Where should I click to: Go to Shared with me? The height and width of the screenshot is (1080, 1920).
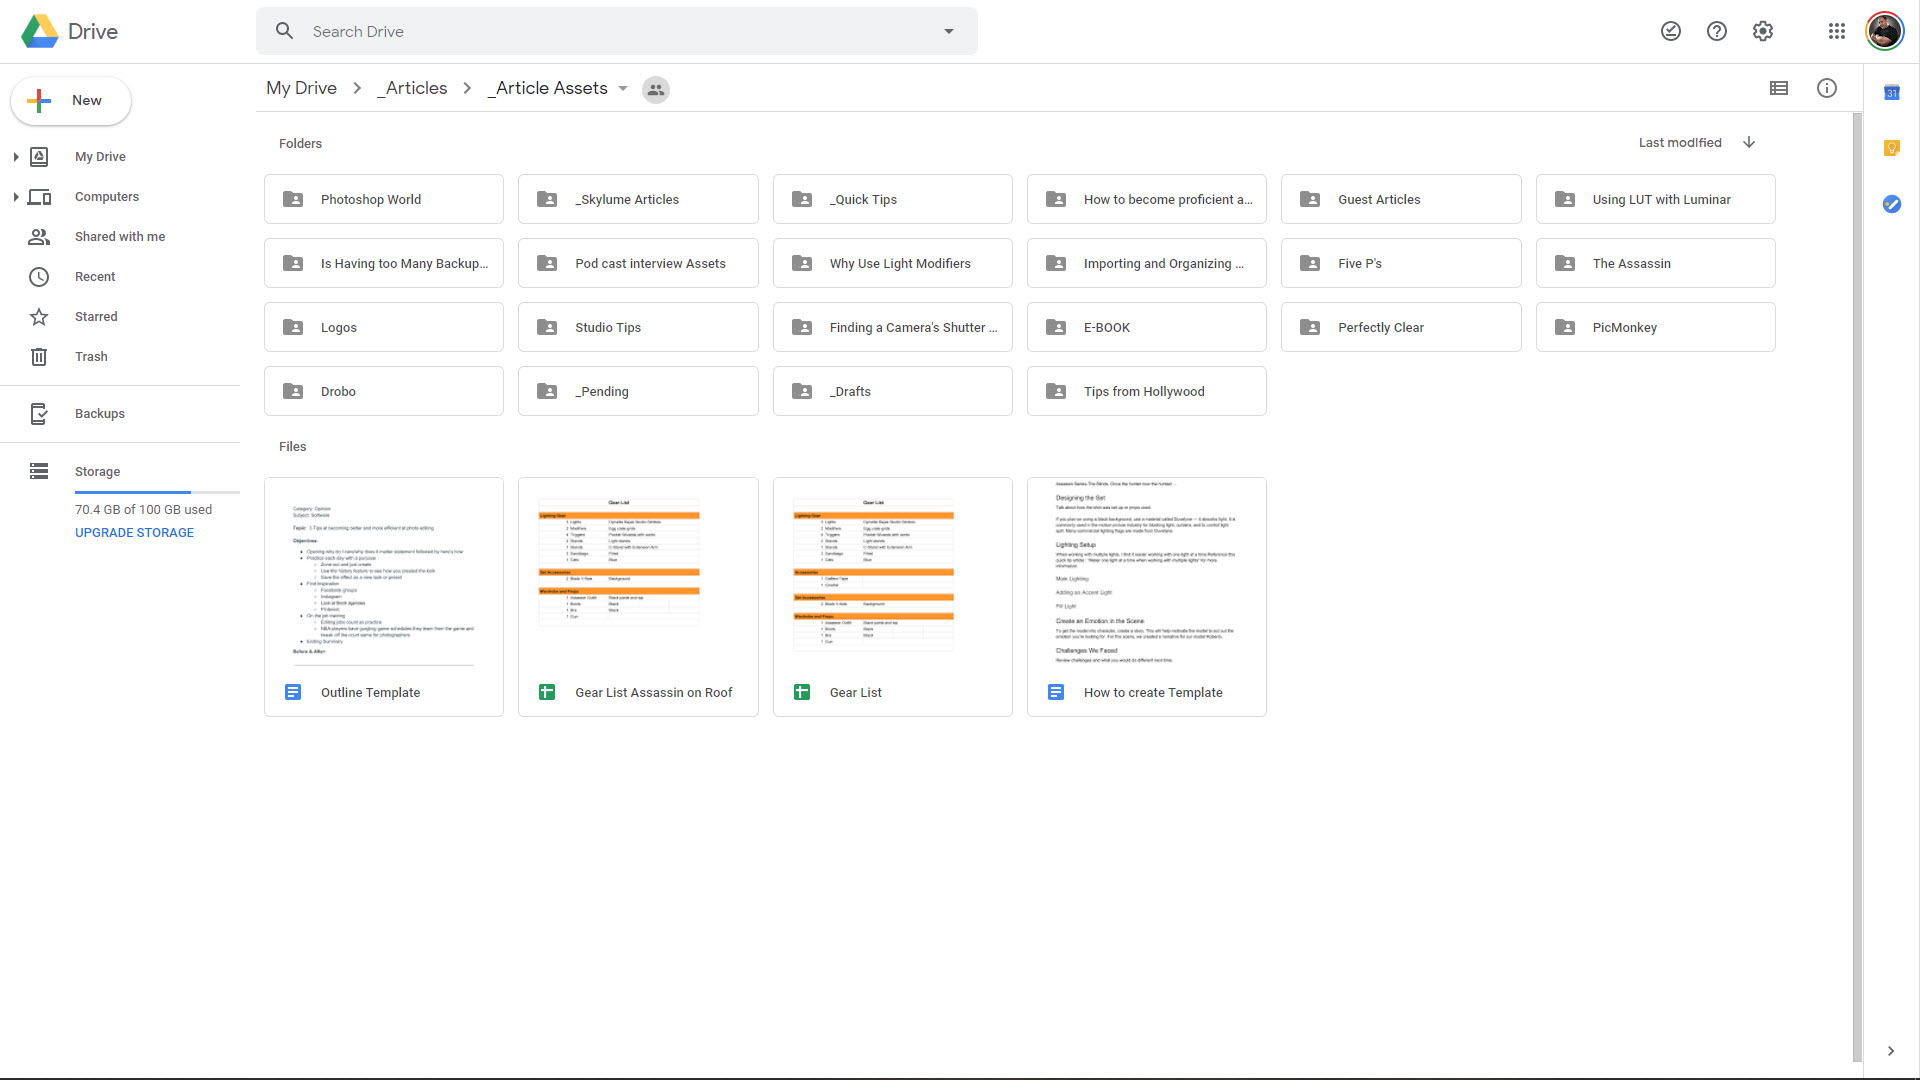(x=119, y=237)
